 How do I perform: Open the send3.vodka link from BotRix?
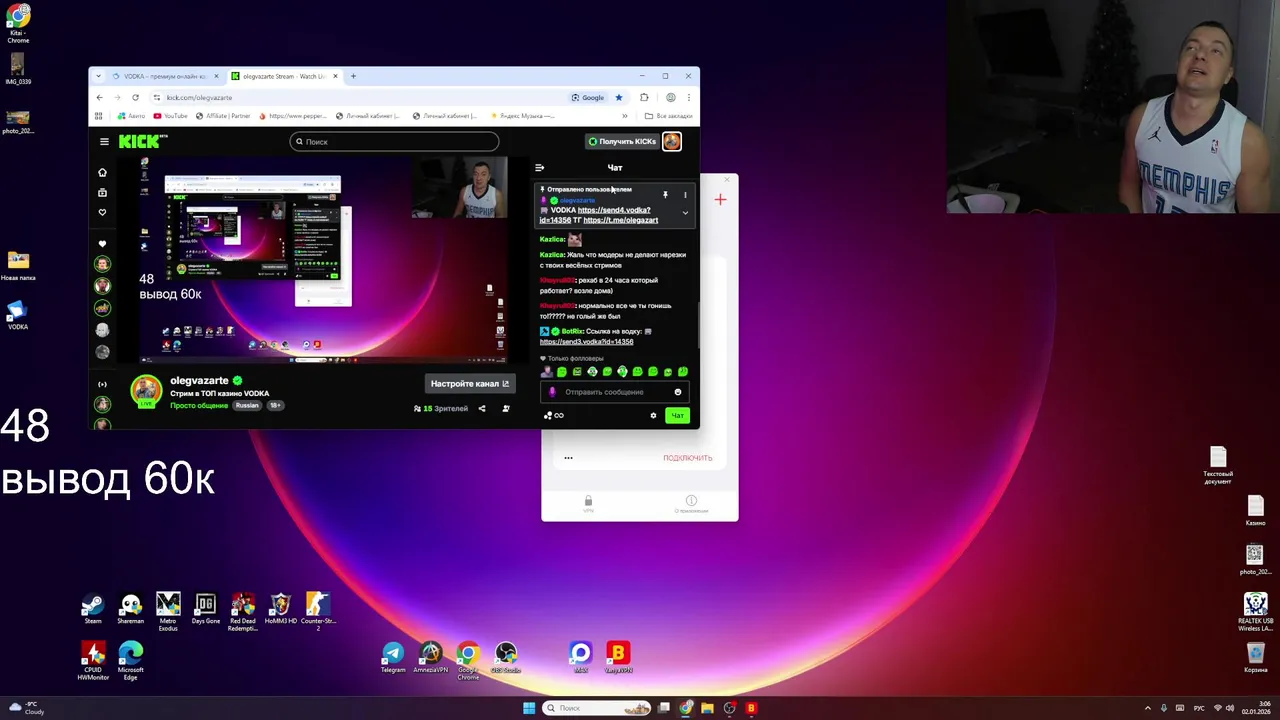586,342
